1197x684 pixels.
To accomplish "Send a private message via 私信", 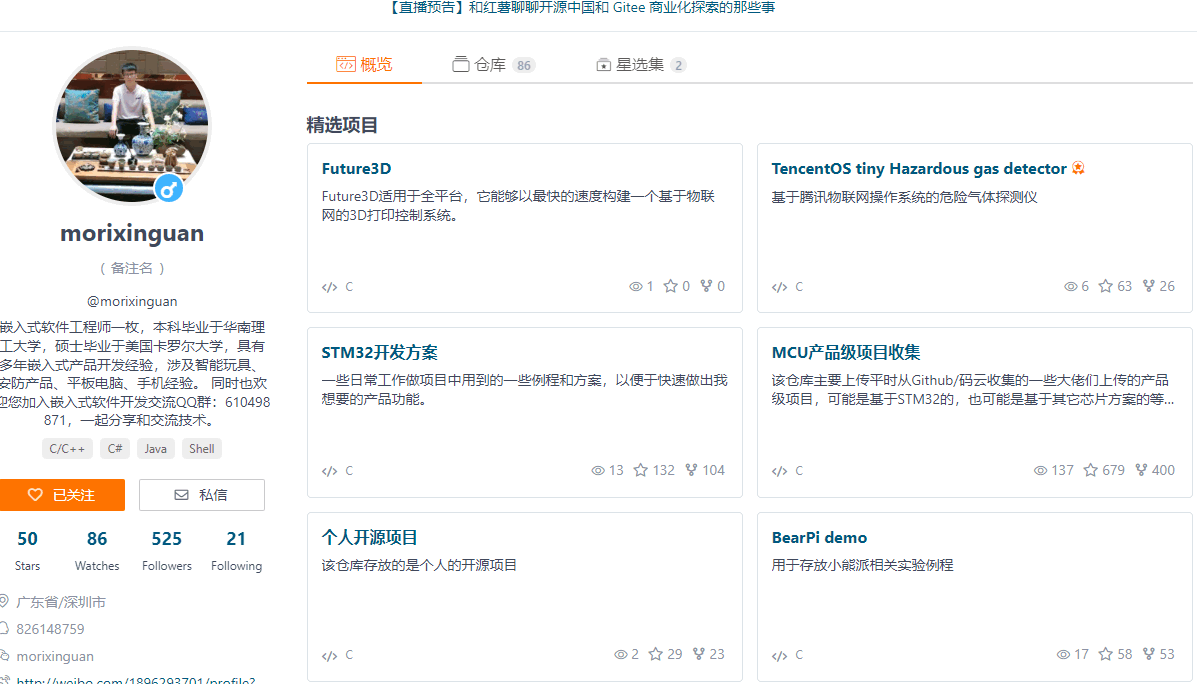I will click(x=202, y=494).
